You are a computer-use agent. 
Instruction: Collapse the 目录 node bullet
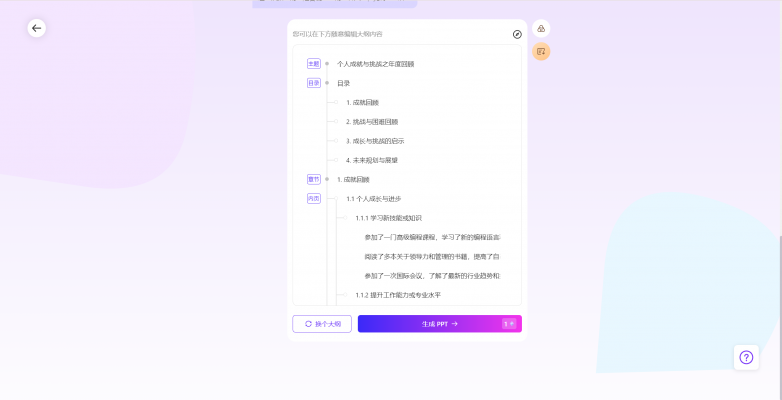(x=327, y=83)
